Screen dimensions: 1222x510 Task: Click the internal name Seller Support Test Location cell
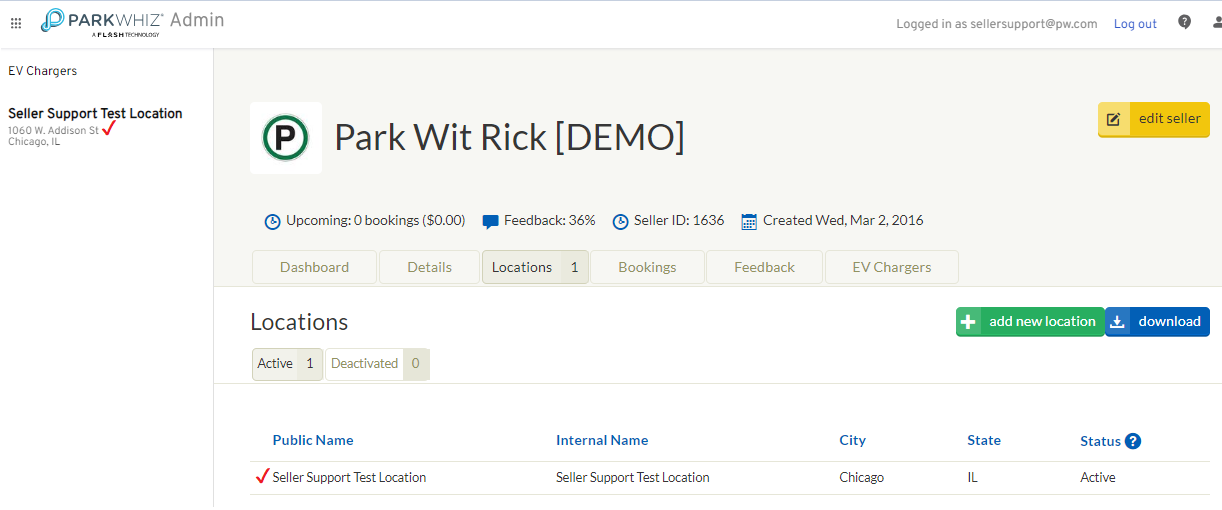633,478
